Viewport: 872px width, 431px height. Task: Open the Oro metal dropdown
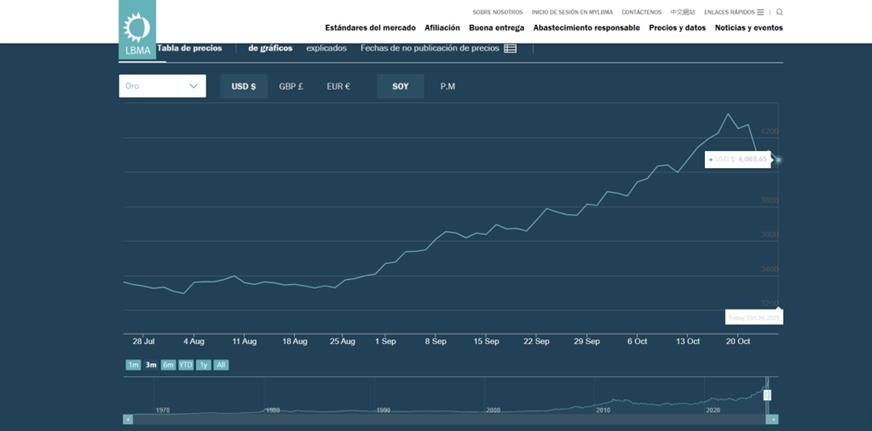(162, 86)
